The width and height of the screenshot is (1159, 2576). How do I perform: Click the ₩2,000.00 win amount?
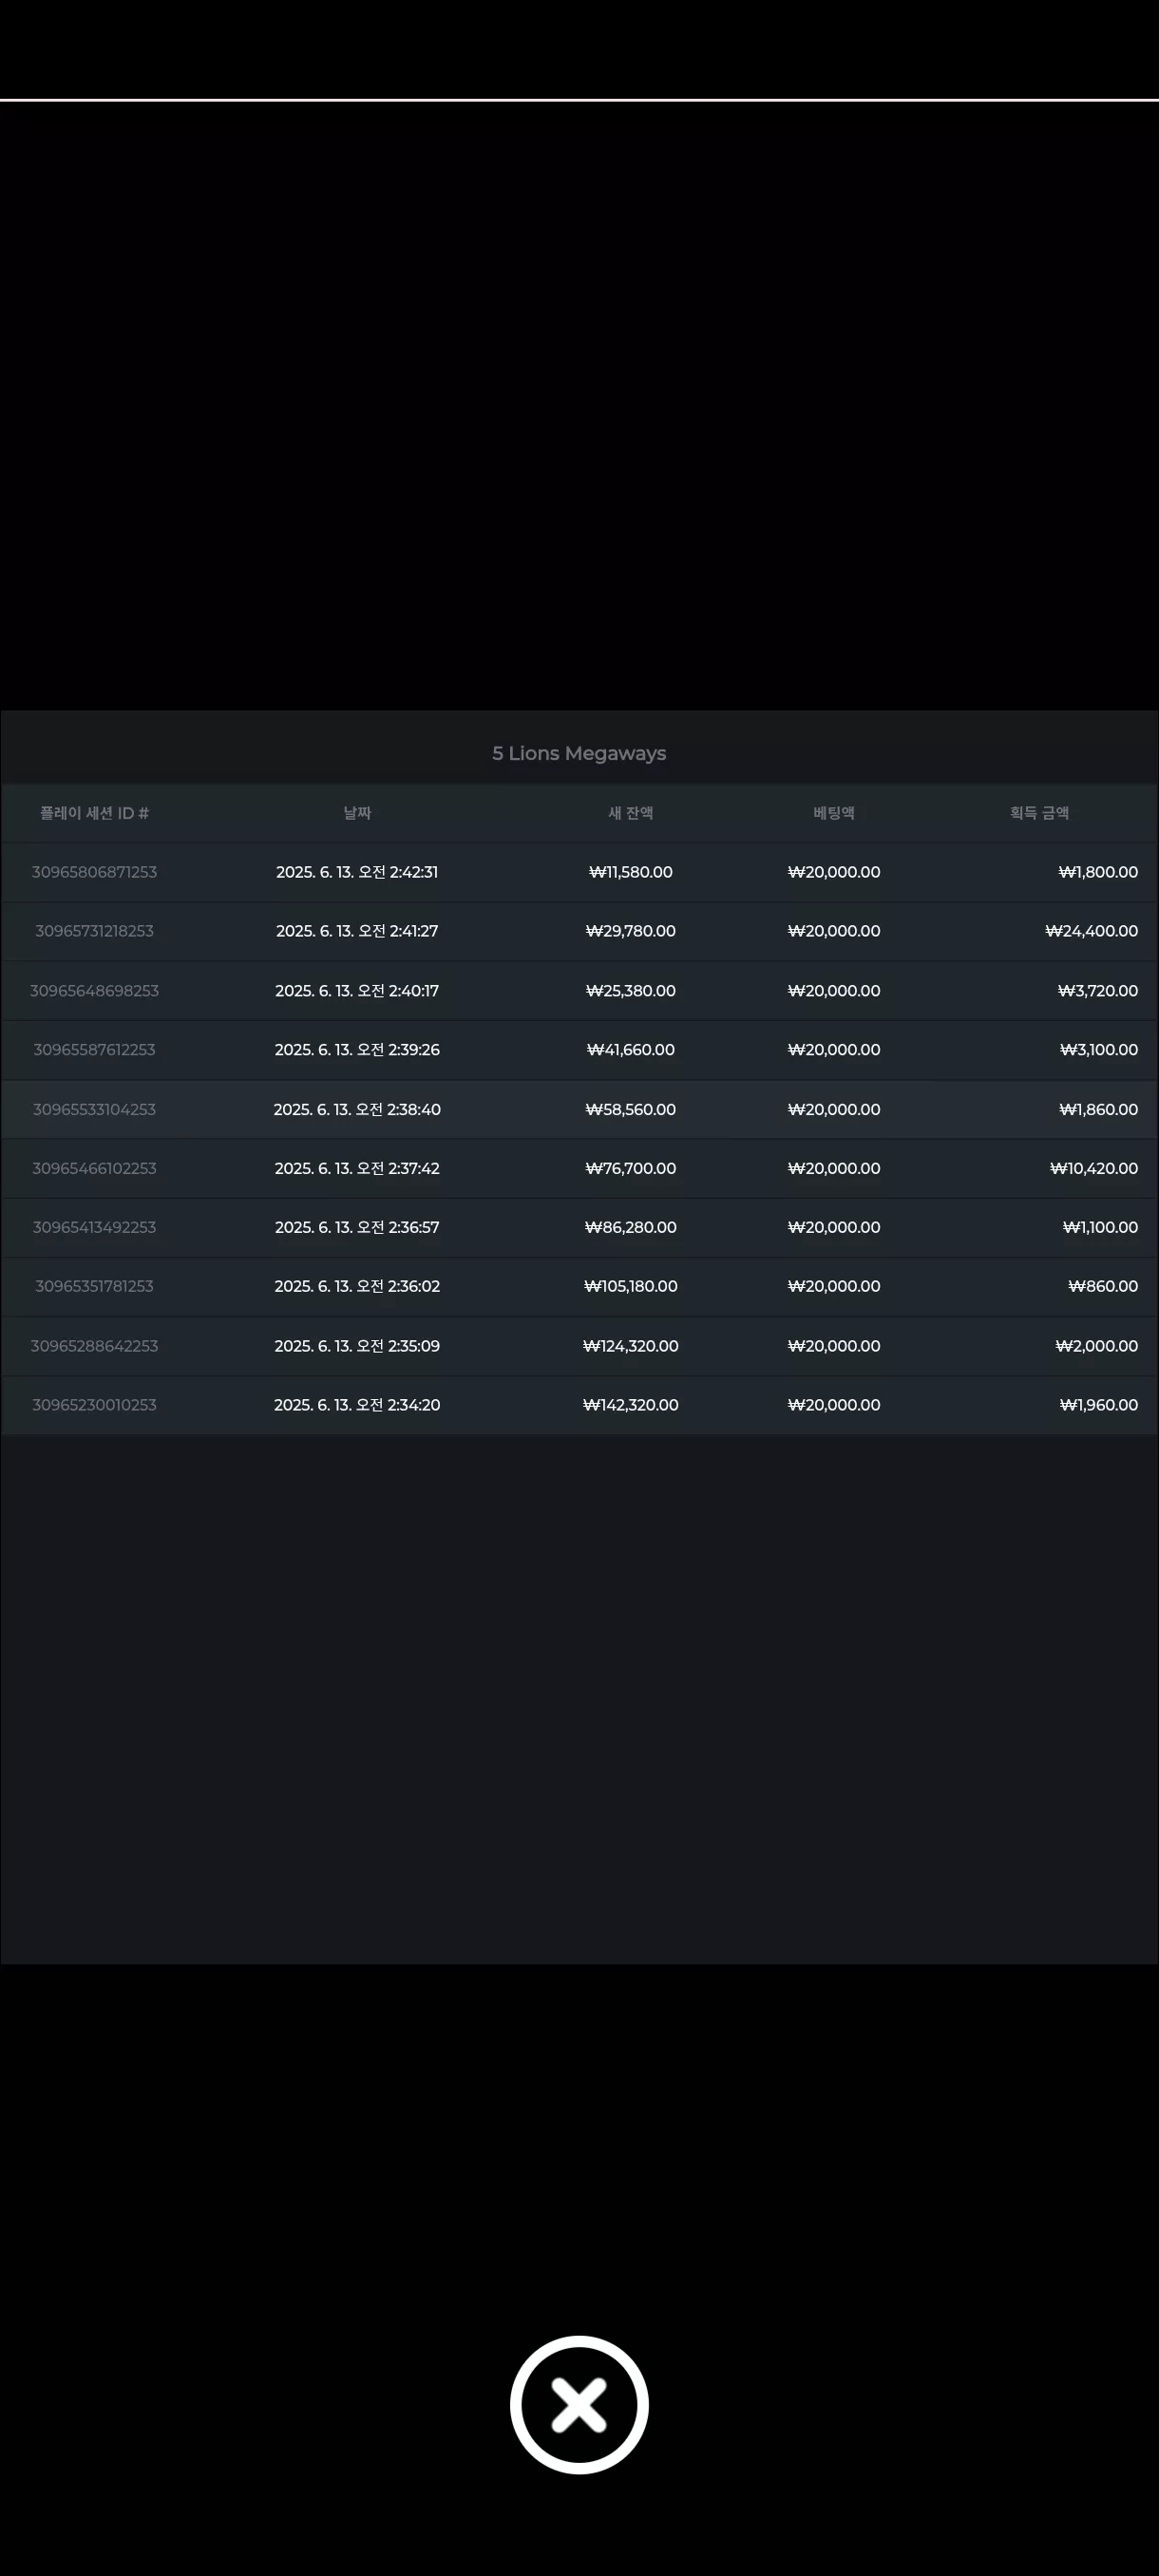(x=1097, y=1346)
